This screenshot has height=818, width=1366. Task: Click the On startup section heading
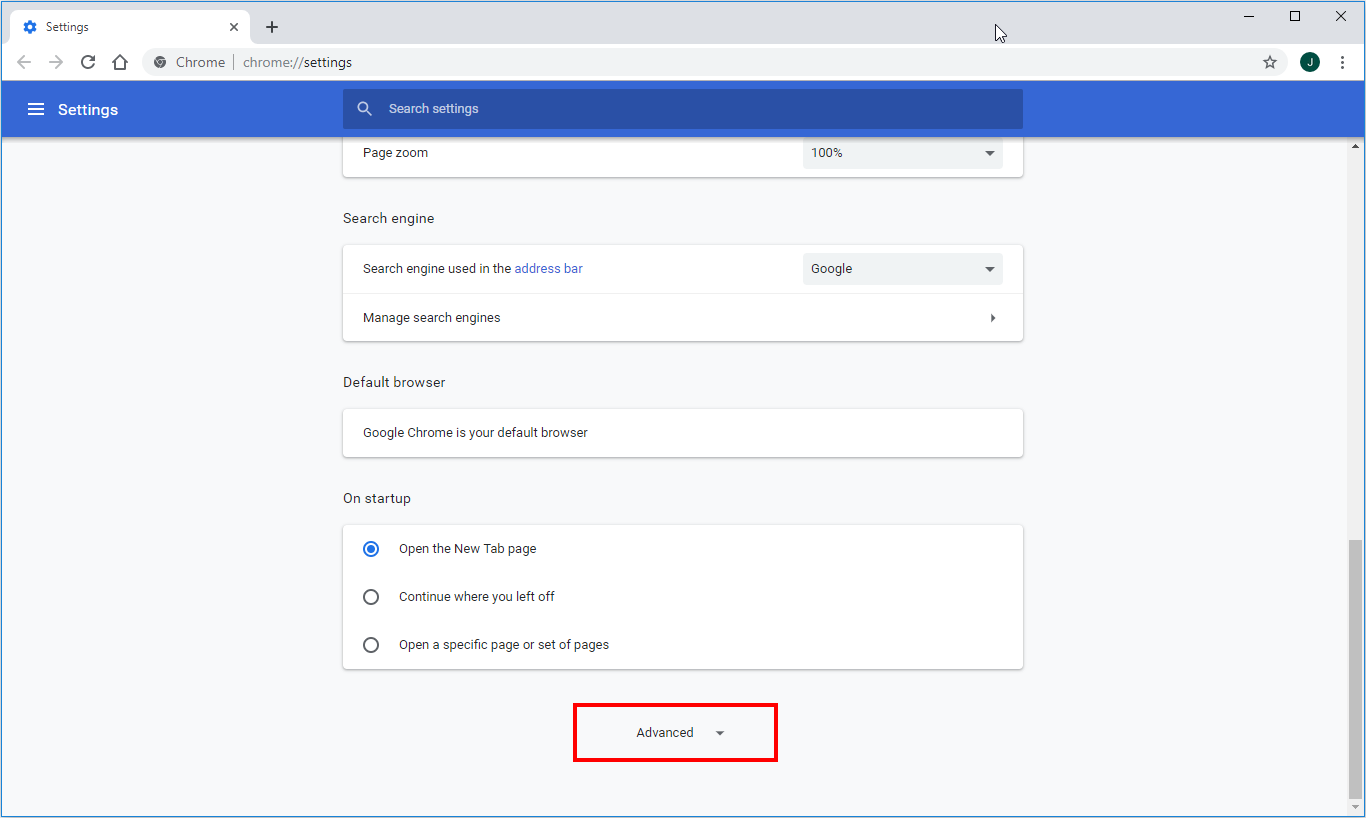pyautogui.click(x=377, y=498)
